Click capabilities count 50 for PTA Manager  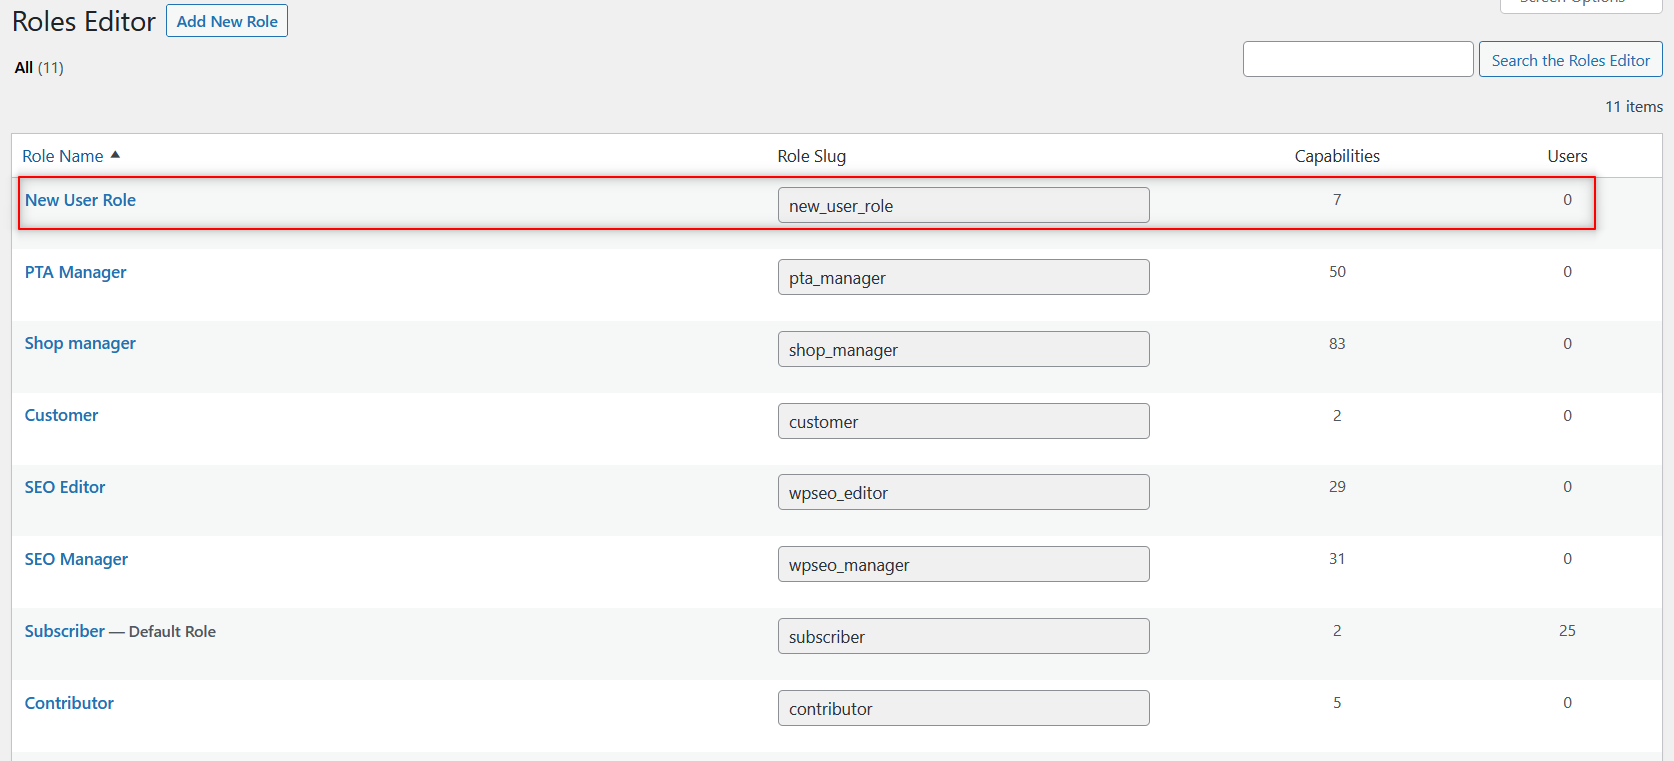(1337, 271)
